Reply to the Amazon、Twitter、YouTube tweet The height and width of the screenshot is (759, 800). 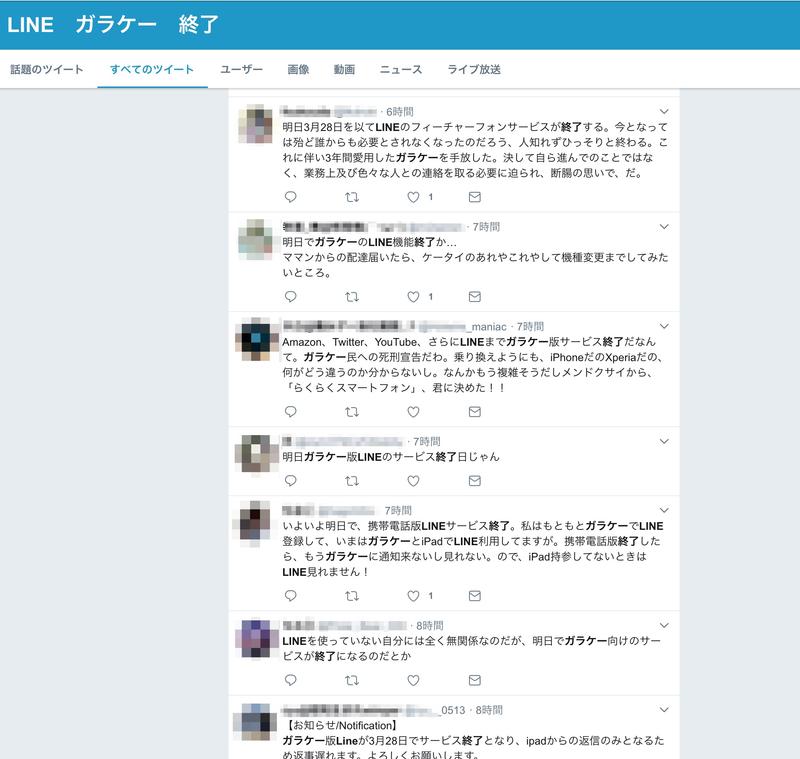pos(290,412)
